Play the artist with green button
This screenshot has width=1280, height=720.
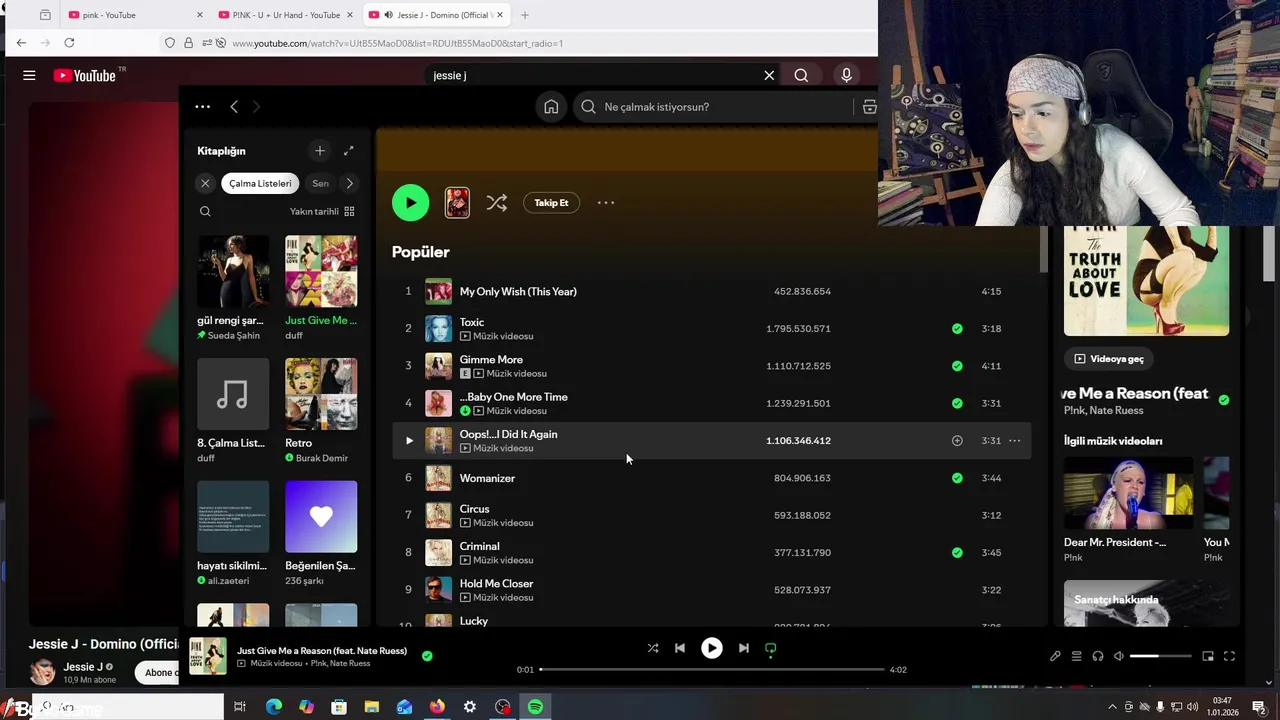tap(410, 203)
